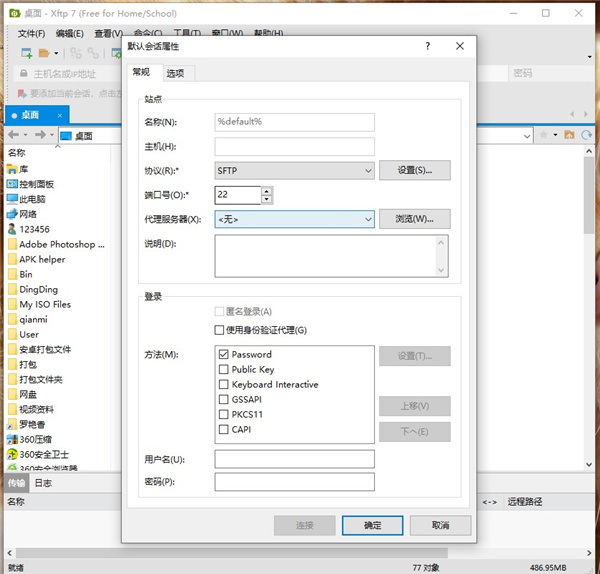Viewport: 600px width, 574px height.
Task: Expand the local path address dropdown
Action: click(527, 136)
